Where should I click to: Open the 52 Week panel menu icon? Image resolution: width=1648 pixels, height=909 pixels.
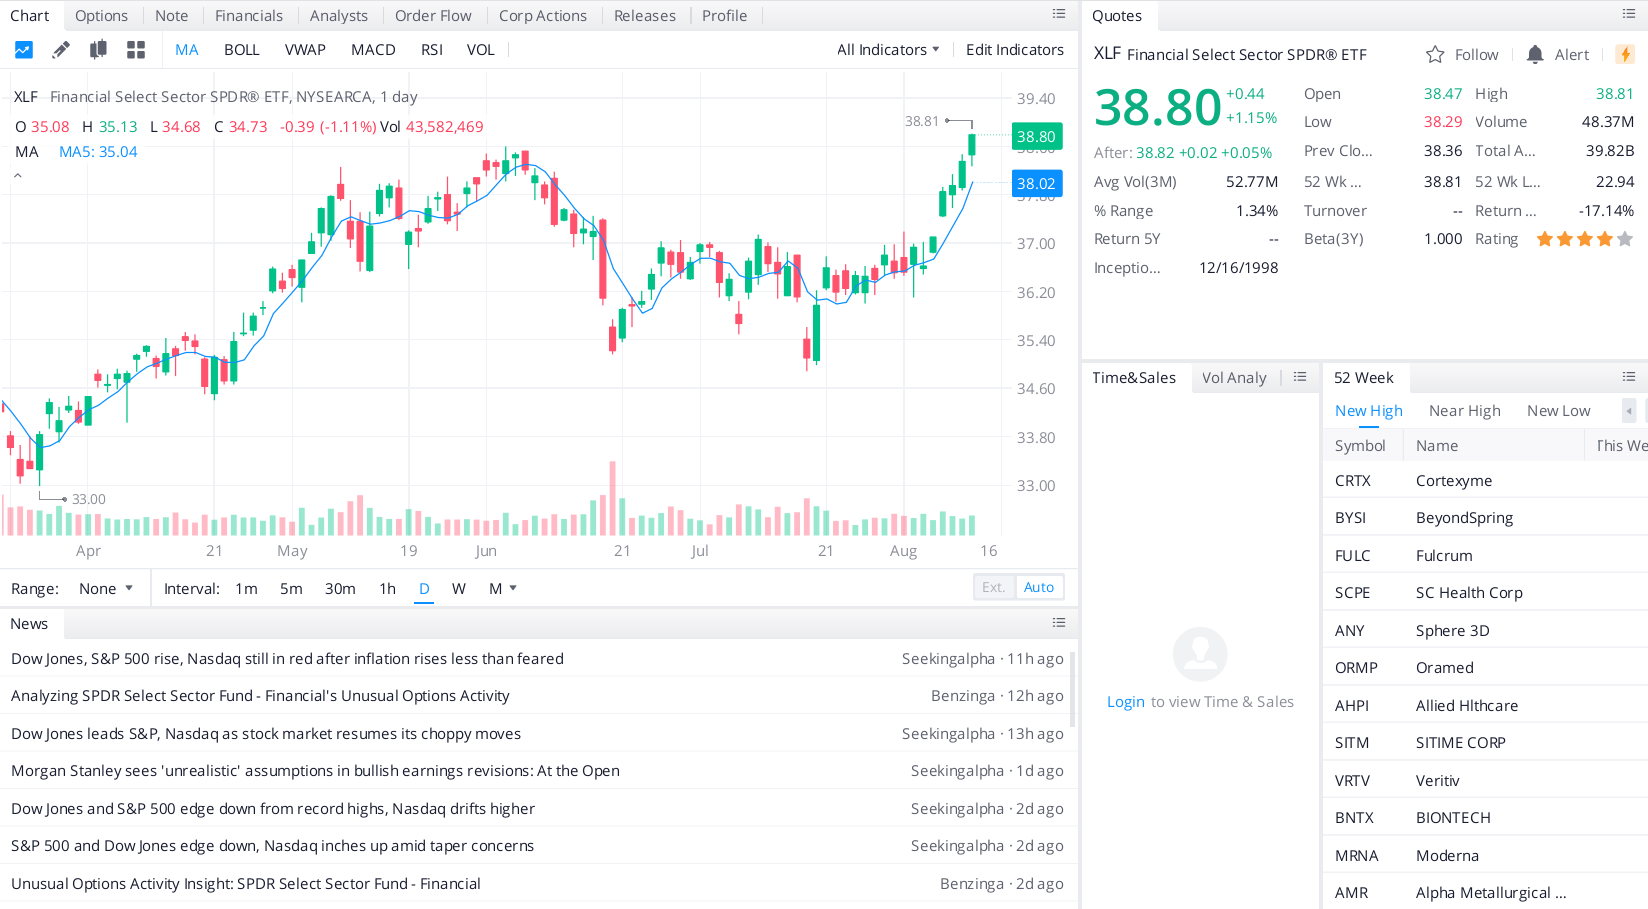tap(1629, 377)
